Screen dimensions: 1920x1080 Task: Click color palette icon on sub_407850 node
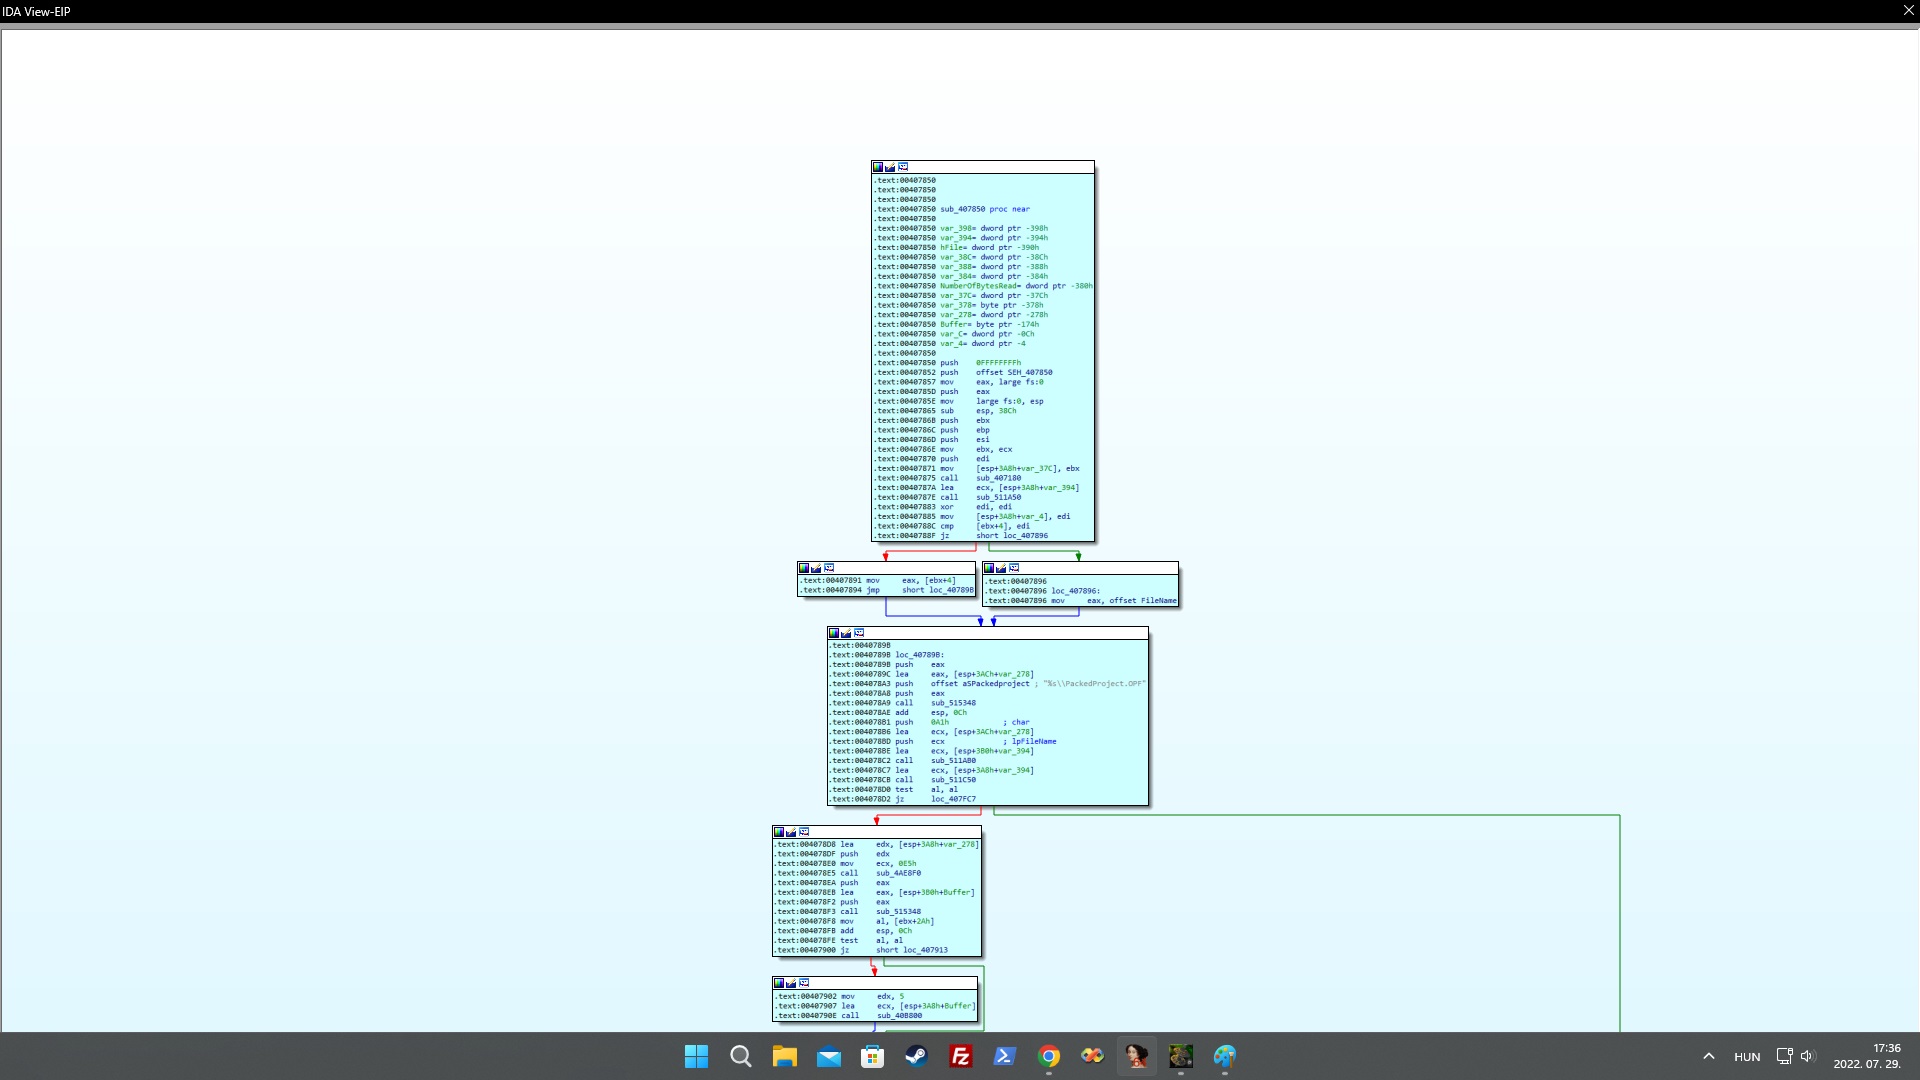[878, 167]
